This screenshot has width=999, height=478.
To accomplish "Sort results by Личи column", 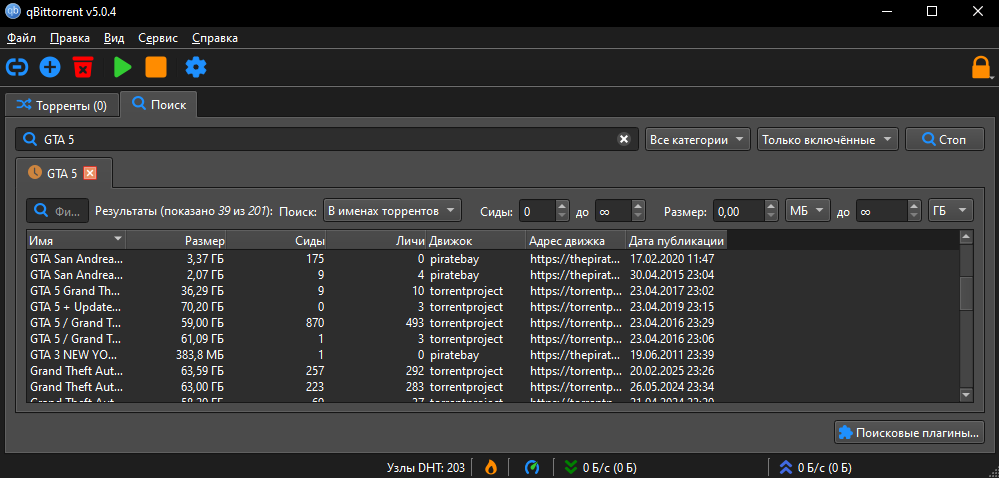I will [x=376, y=241].
